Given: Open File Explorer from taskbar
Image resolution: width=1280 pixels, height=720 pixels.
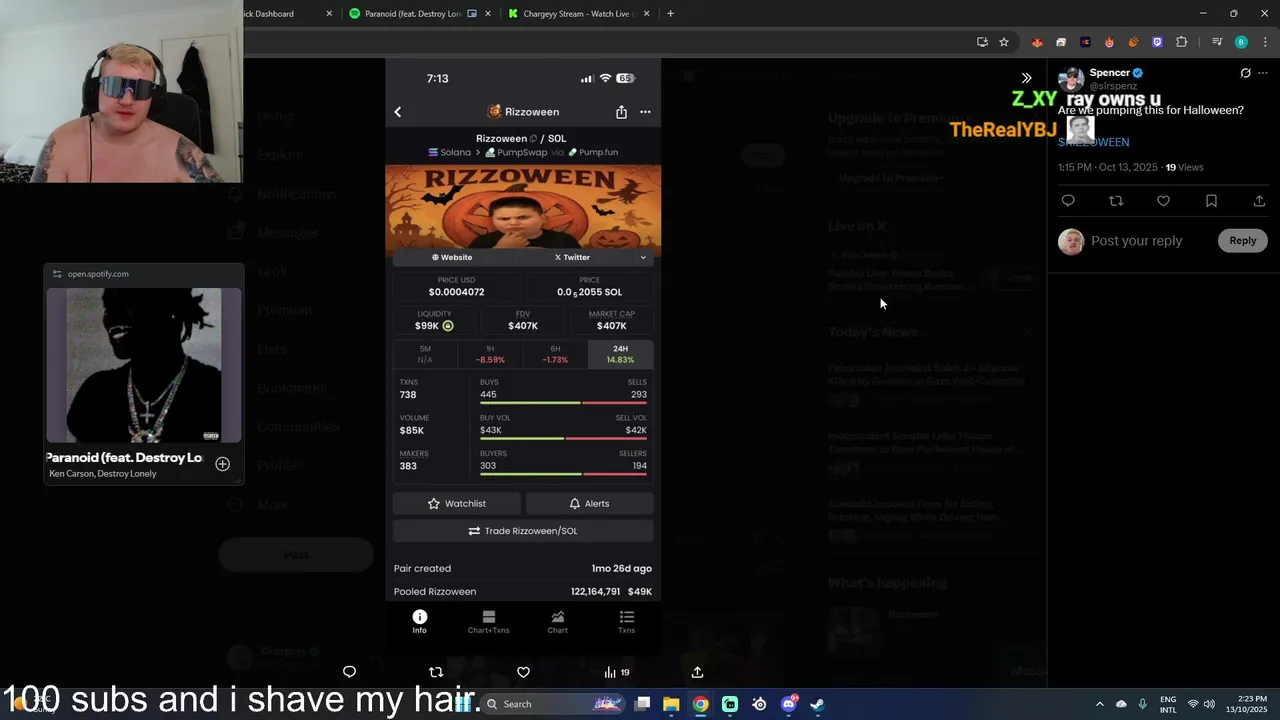Looking at the screenshot, I should tap(671, 704).
